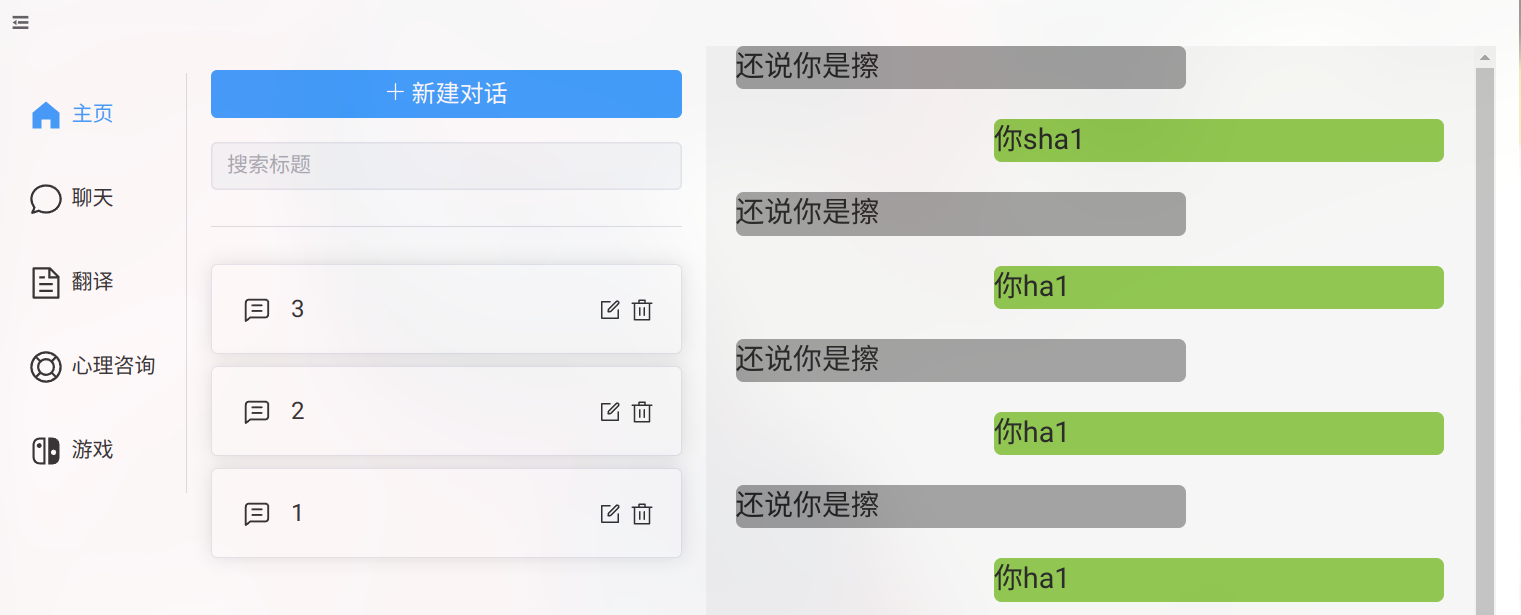Image resolution: width=1521 pixels, height=615 pixels.
Task: Click the green 你sha1 message bubble
Action: 1218,140
